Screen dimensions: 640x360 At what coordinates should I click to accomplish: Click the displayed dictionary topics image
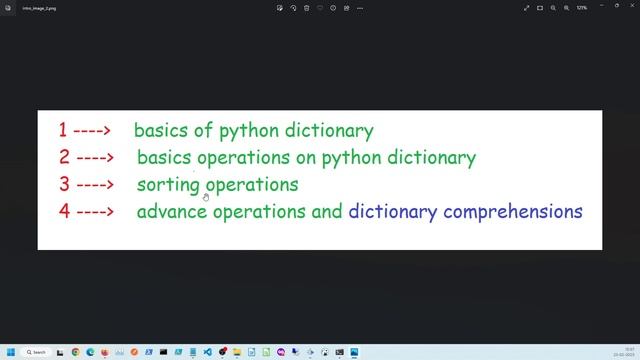320,180
